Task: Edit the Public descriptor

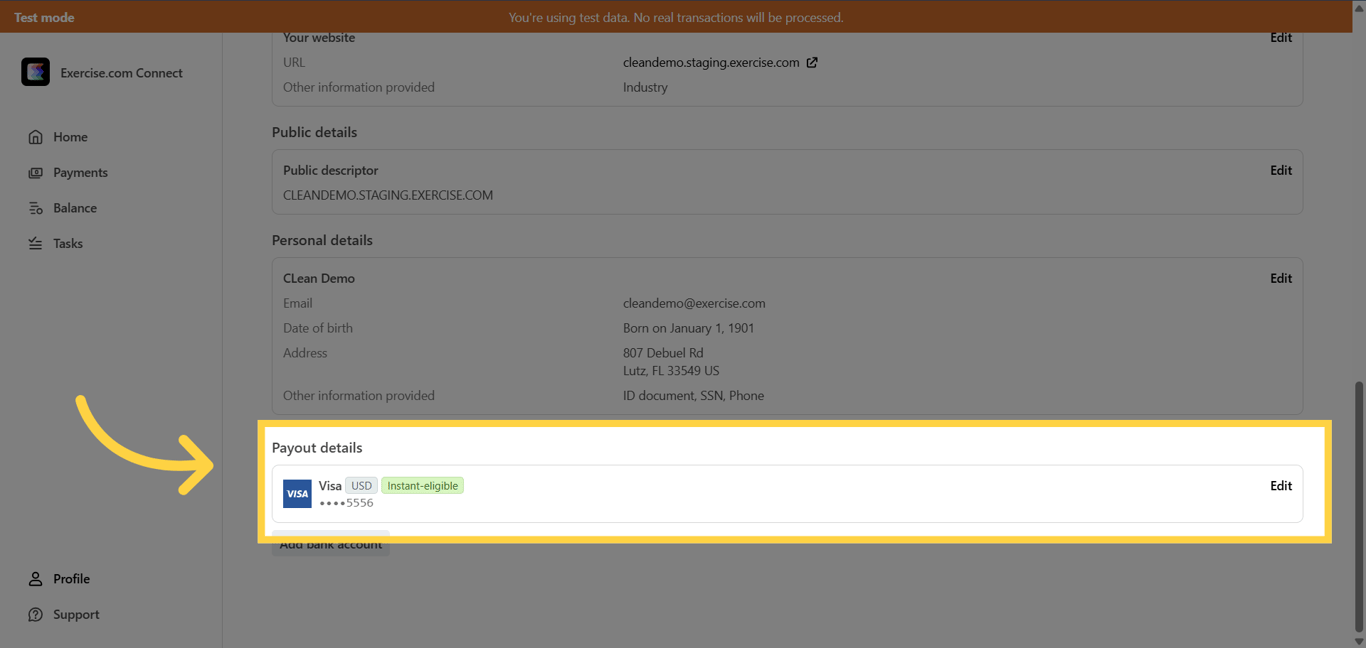Action: (x=1281, y=170)
